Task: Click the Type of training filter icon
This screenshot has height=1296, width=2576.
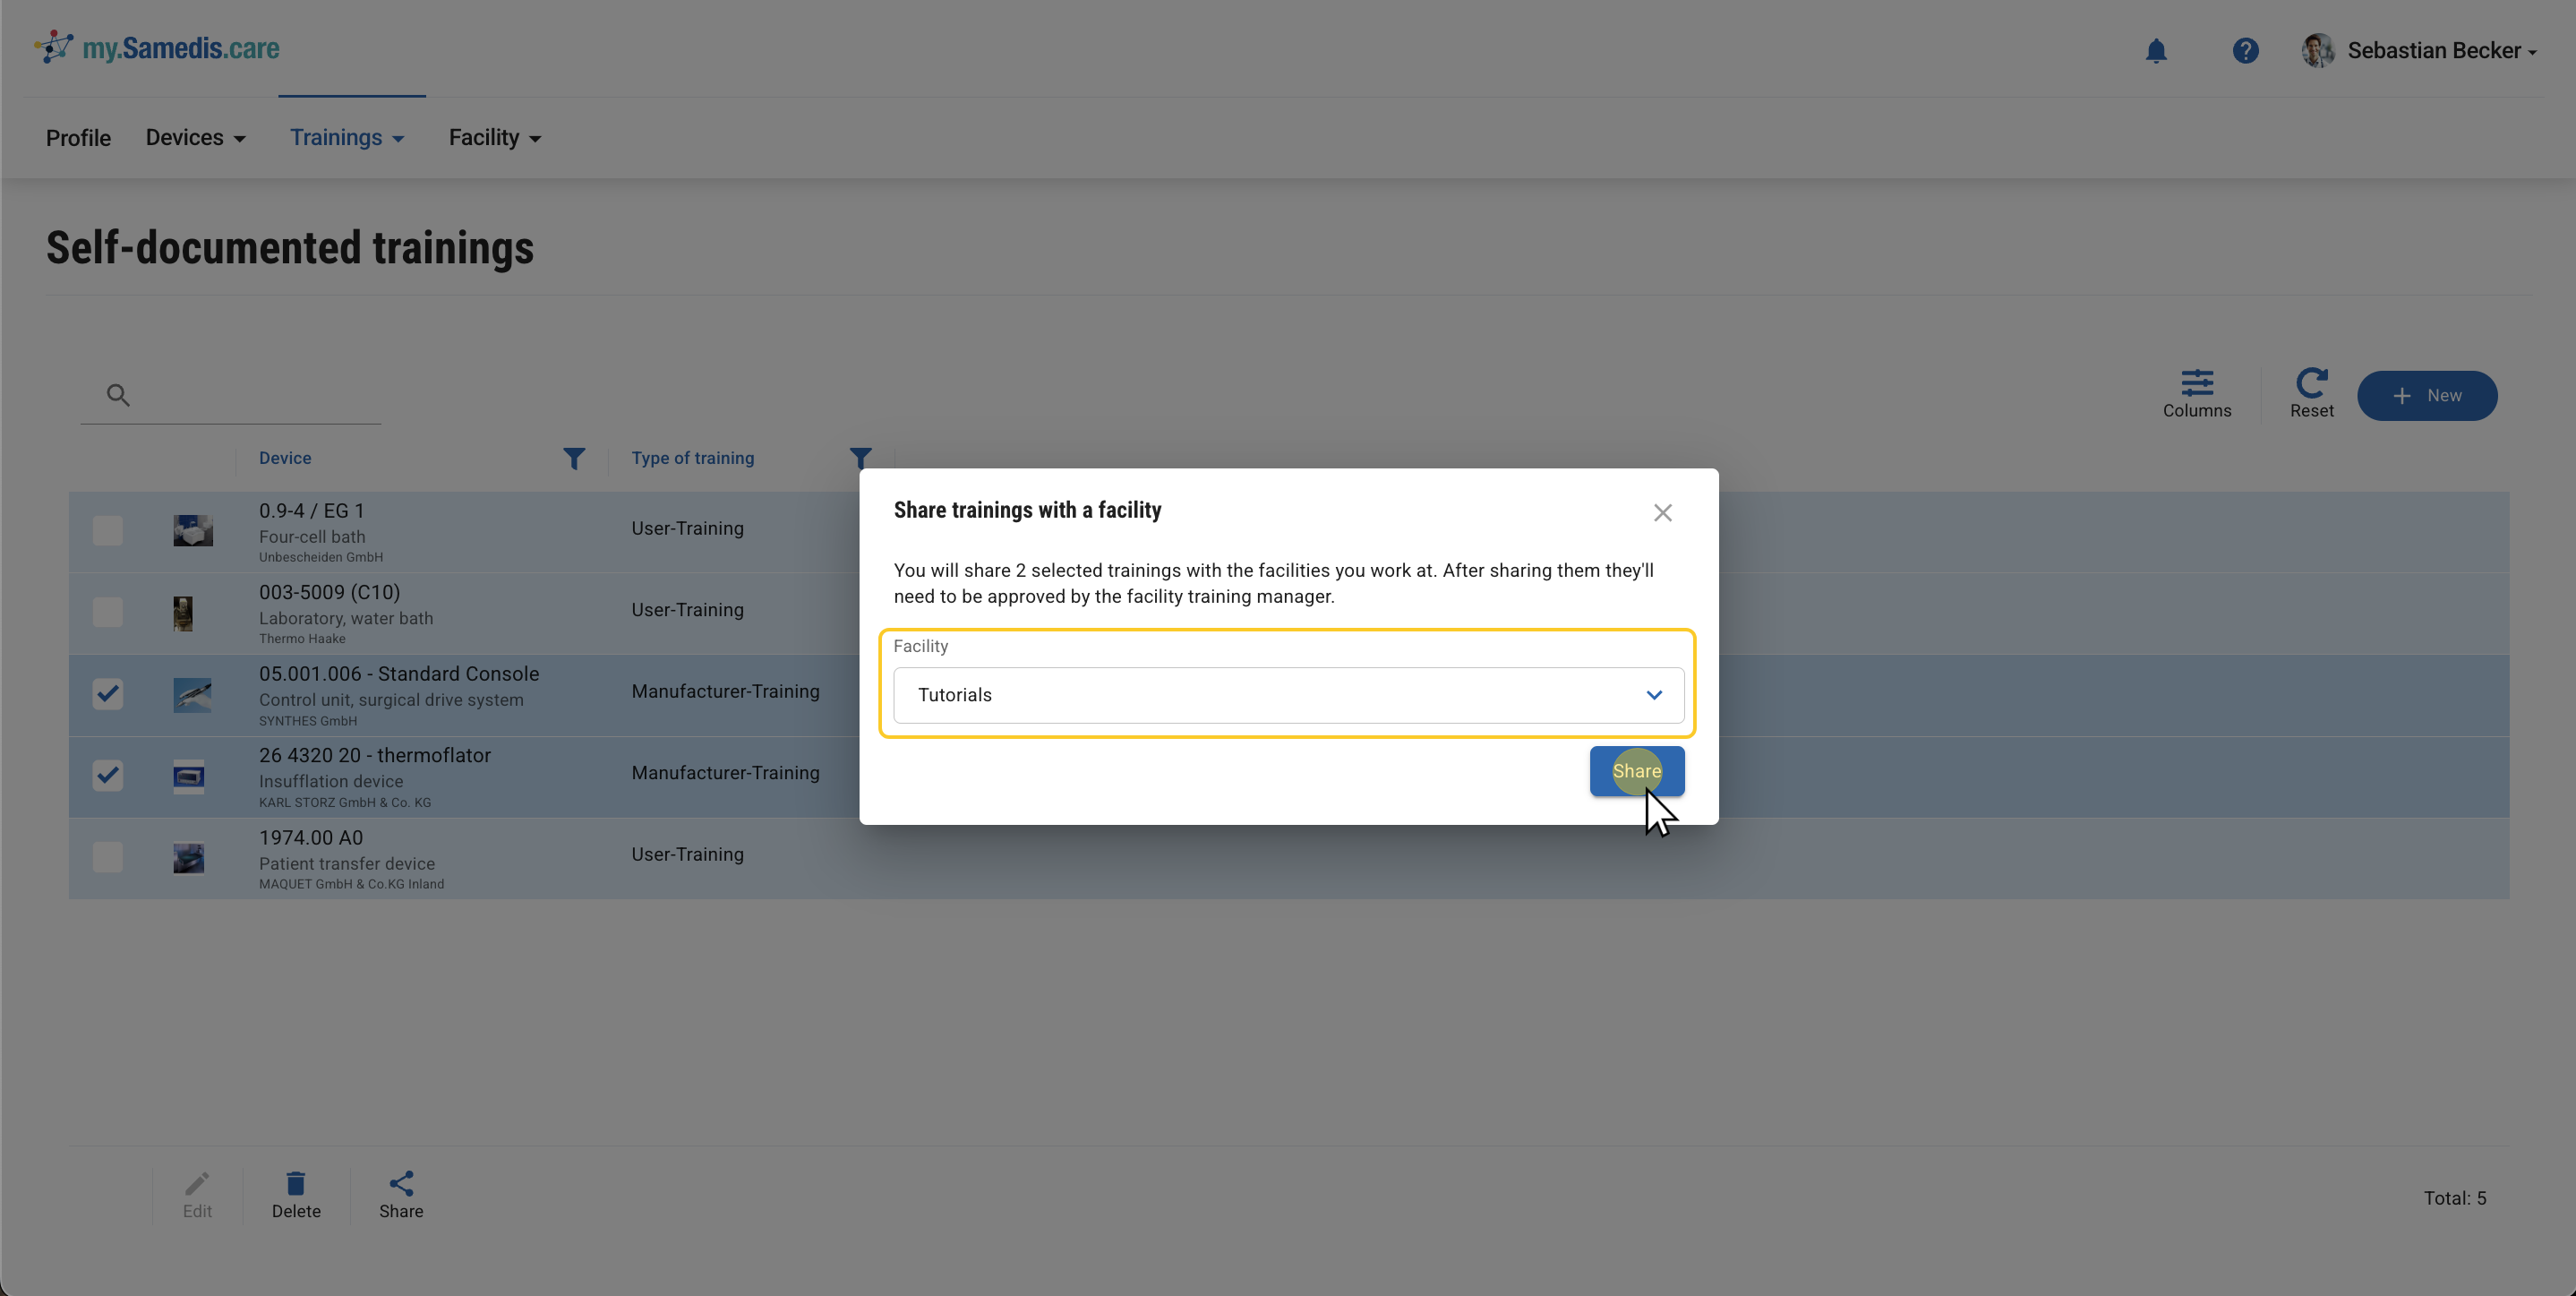Action: [x=860, y=458]
